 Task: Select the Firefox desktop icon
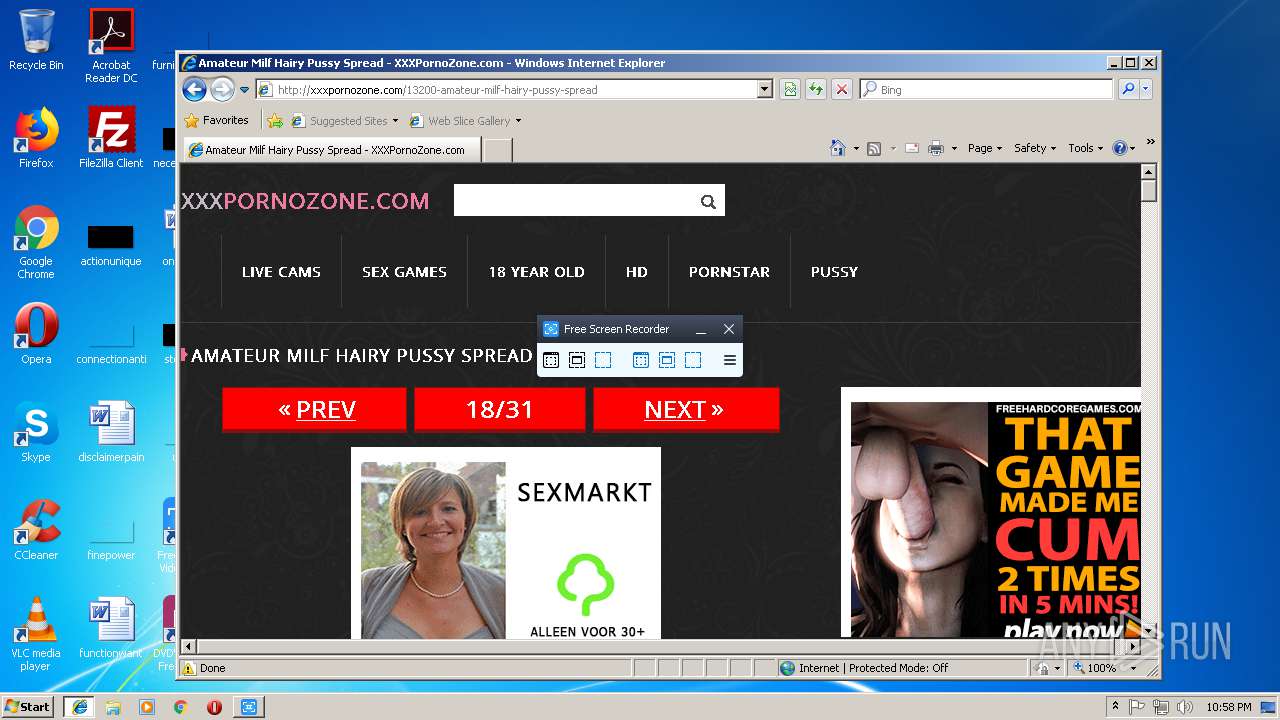(x=36, y=138)
